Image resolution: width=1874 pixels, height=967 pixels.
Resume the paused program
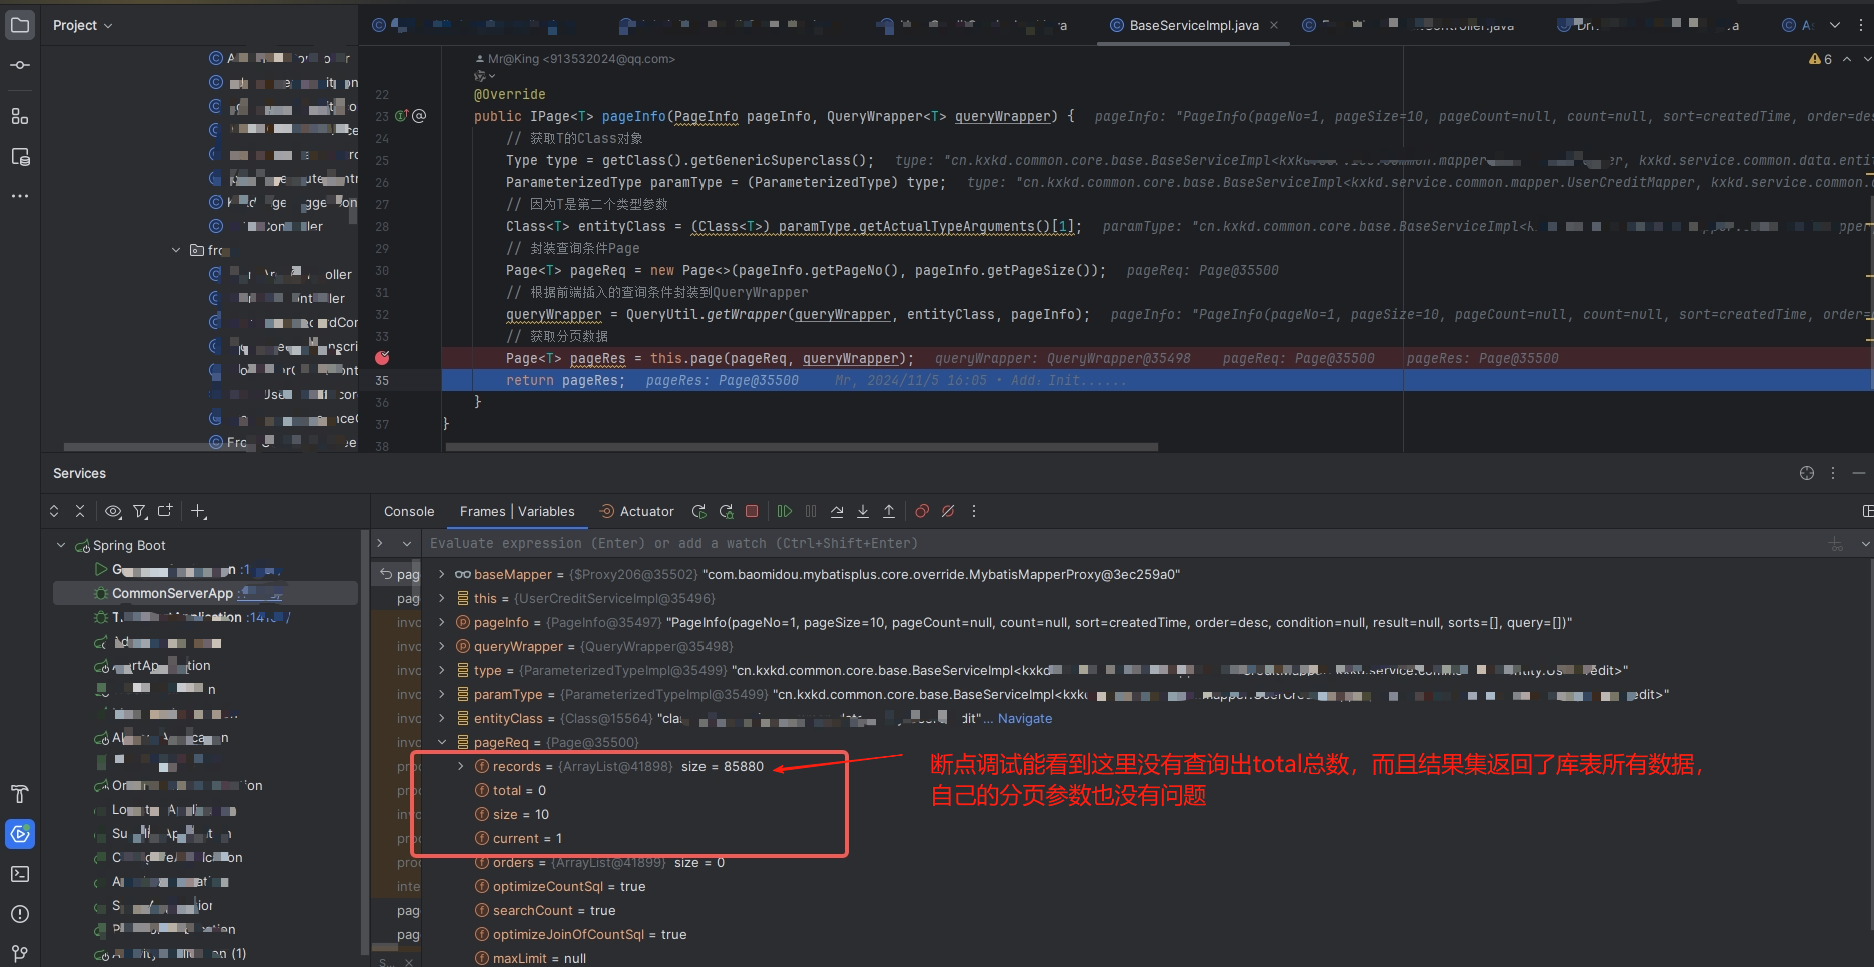(785, 511)
